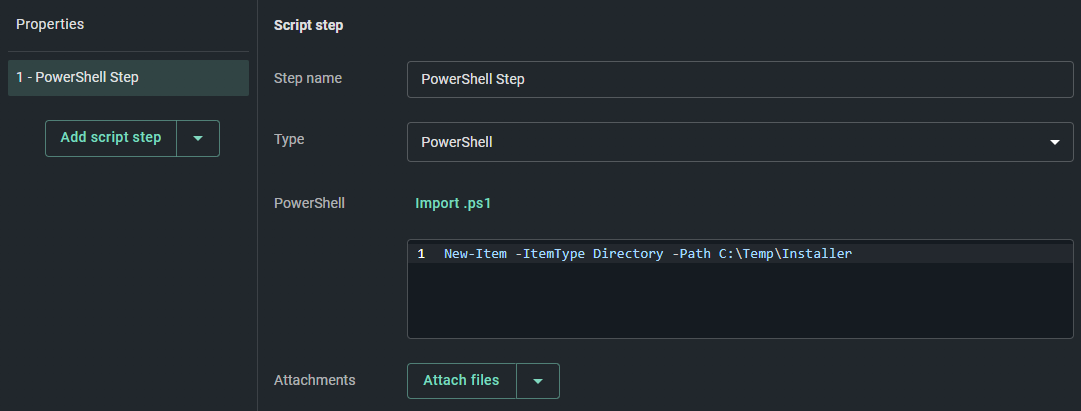Click the Attach files button
This screenshot has width=1081, height=411.
(x=461, y=381)
